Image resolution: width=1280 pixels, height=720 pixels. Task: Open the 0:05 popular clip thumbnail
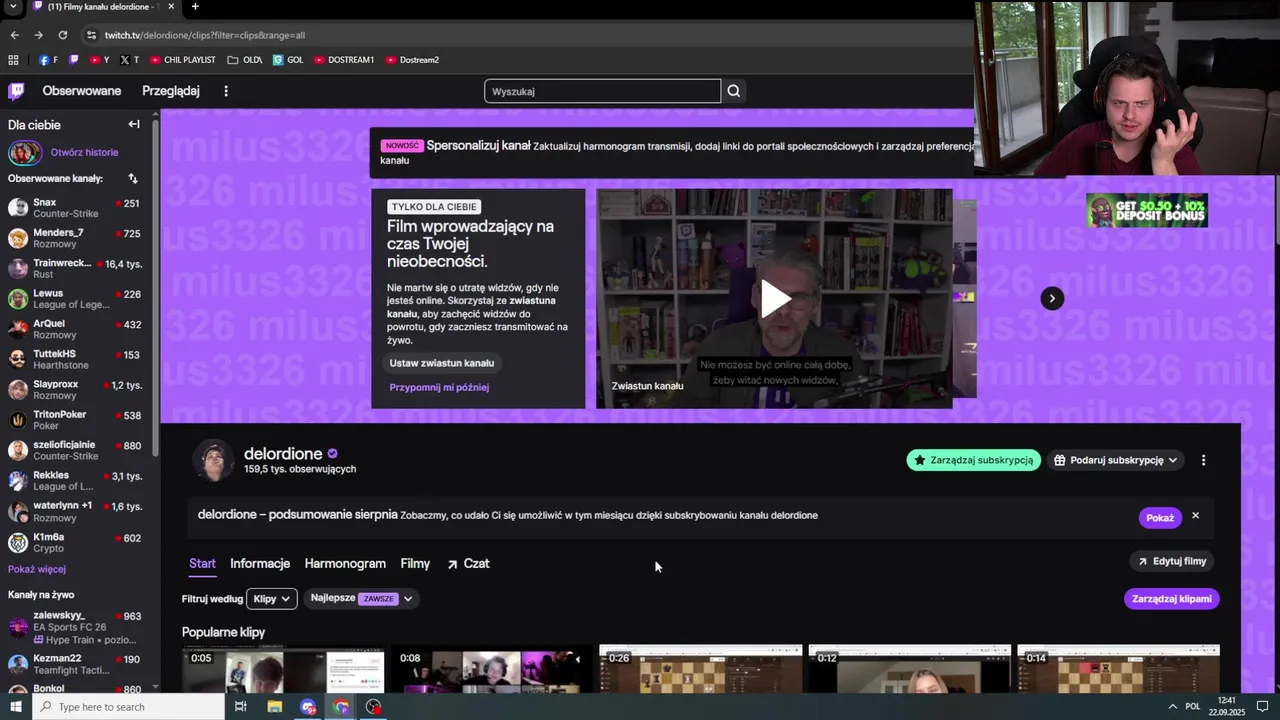pyautogui.click(x=283, y=669)
